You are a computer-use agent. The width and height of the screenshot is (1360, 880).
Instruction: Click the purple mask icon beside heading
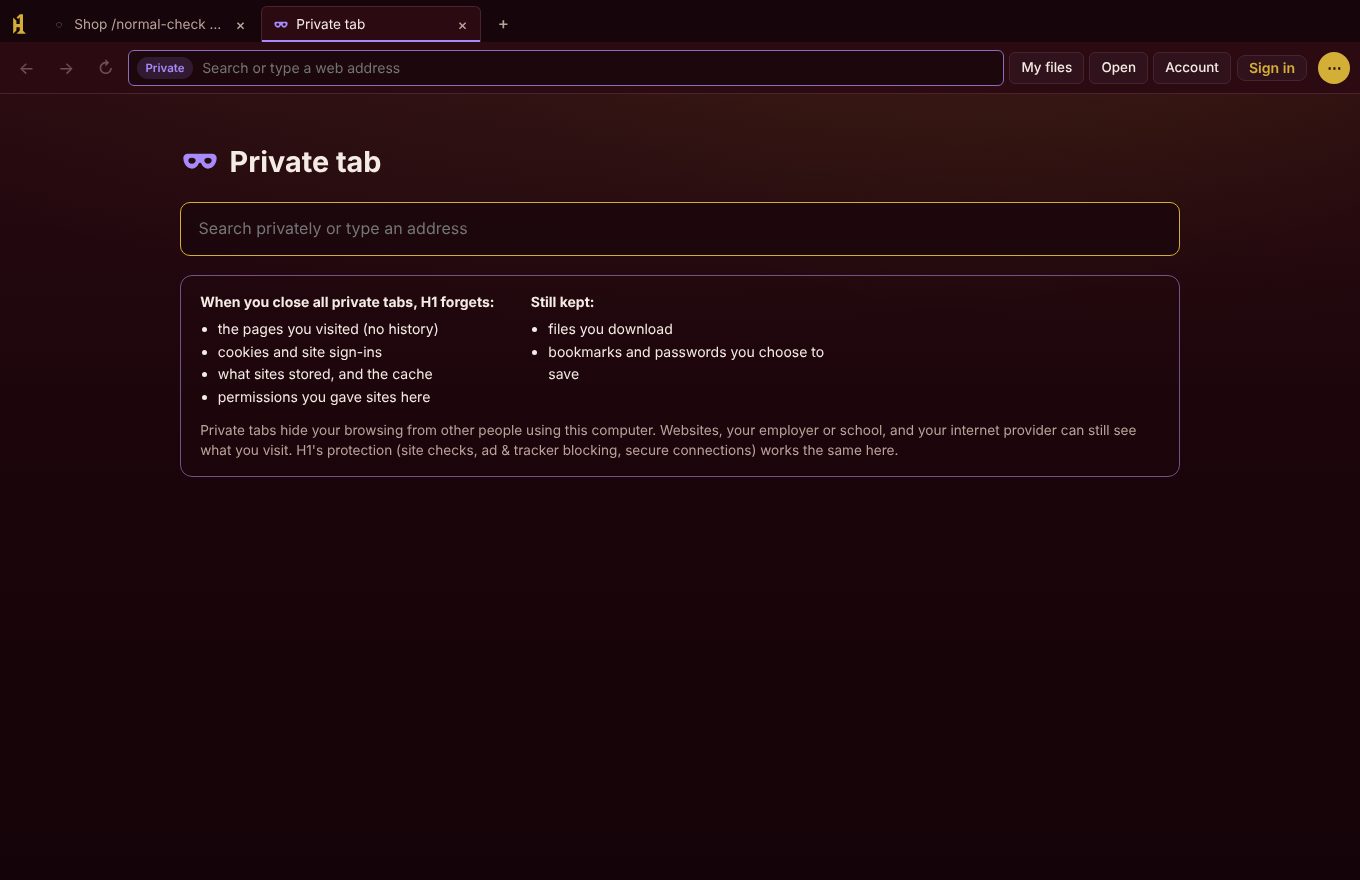pyautogui.click(x=200, y=161)
